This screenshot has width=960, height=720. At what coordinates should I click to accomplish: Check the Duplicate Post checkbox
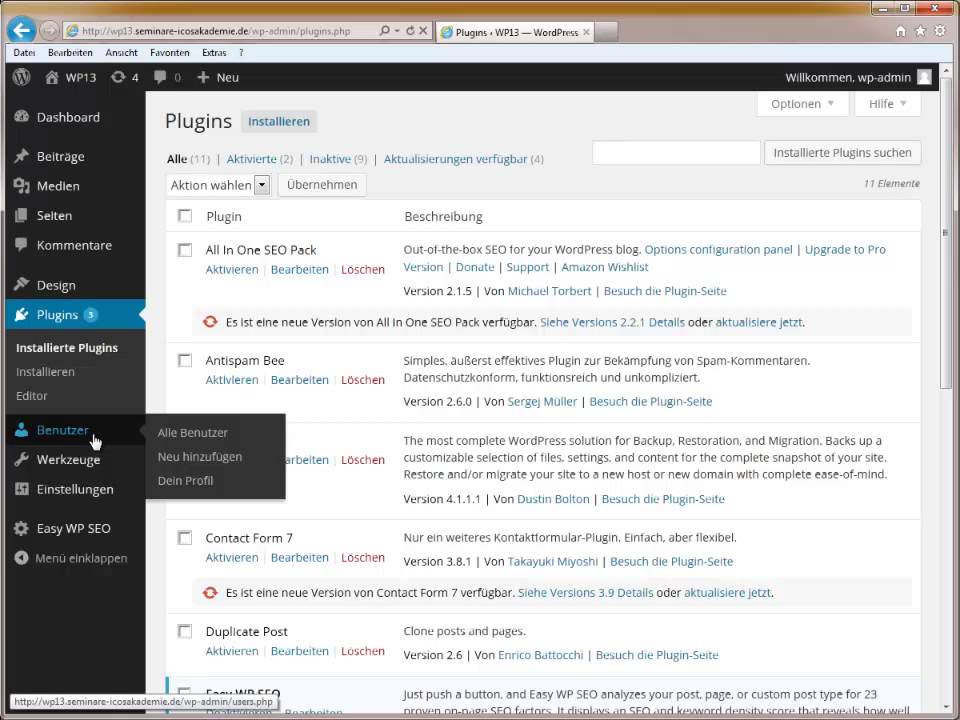pyautogui.click(x=184, y=631)
